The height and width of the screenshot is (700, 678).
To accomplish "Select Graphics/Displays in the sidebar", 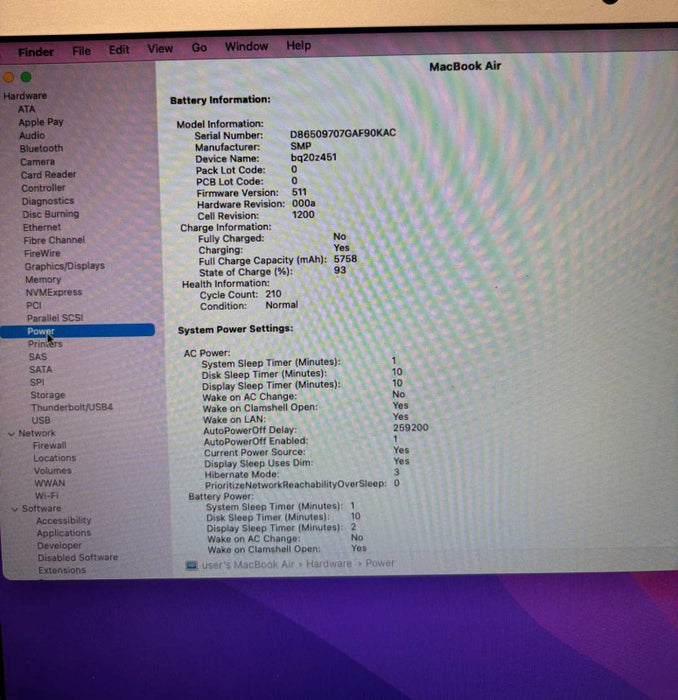I will (64, 266).
